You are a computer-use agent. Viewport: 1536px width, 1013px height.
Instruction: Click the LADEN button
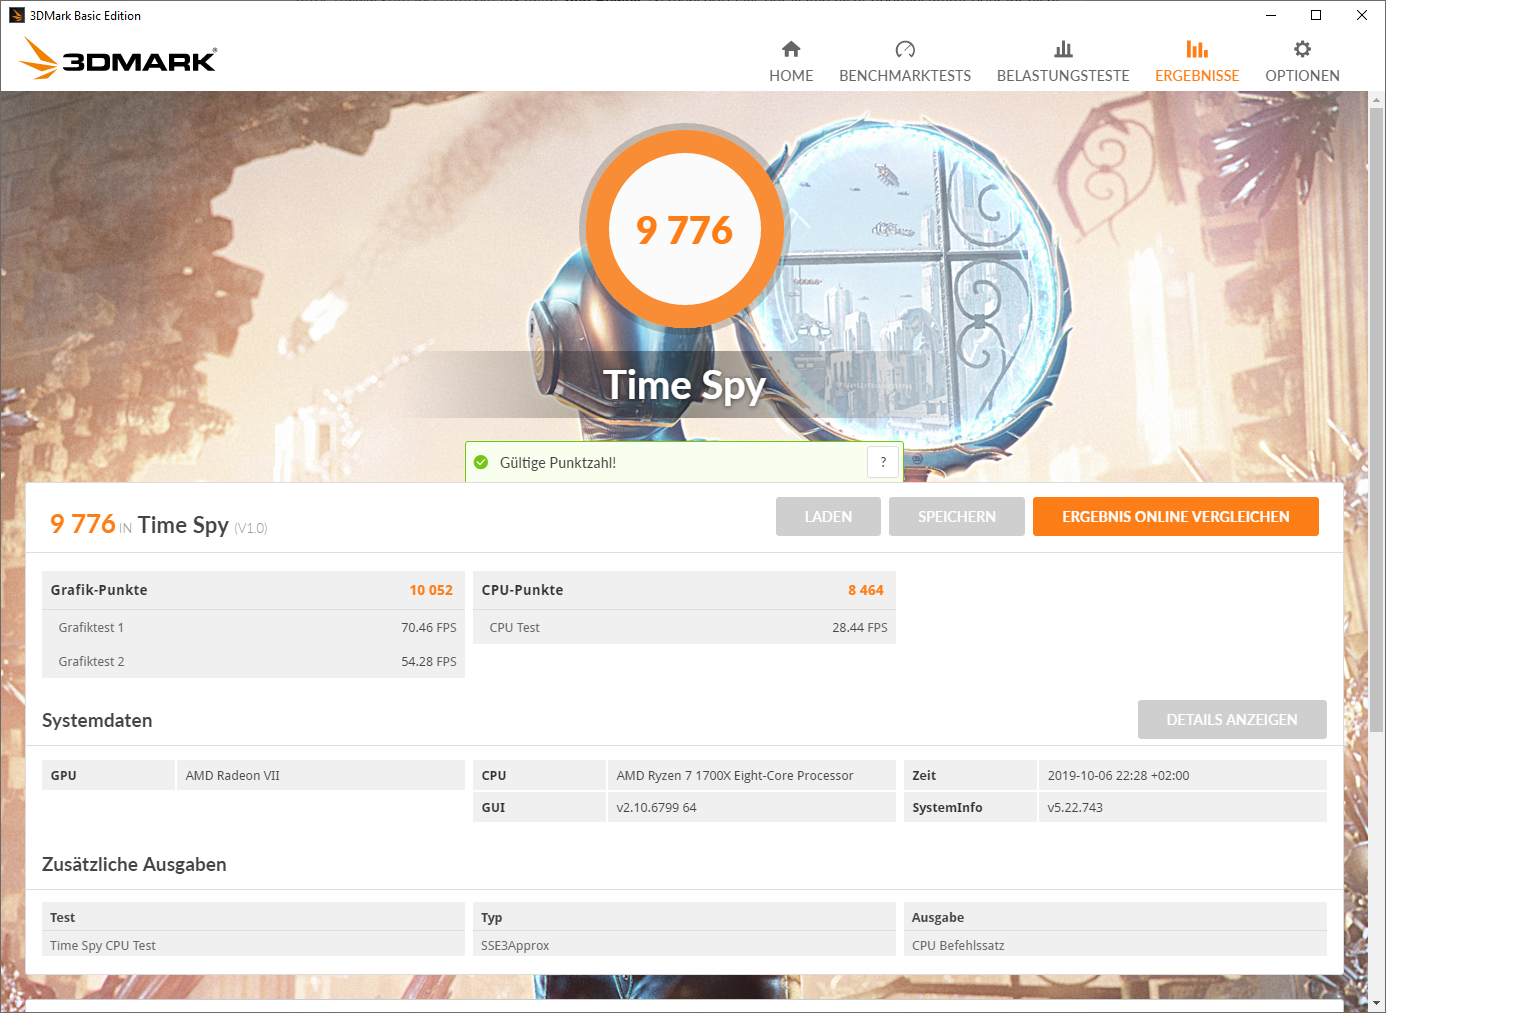[x=828, y=516]
